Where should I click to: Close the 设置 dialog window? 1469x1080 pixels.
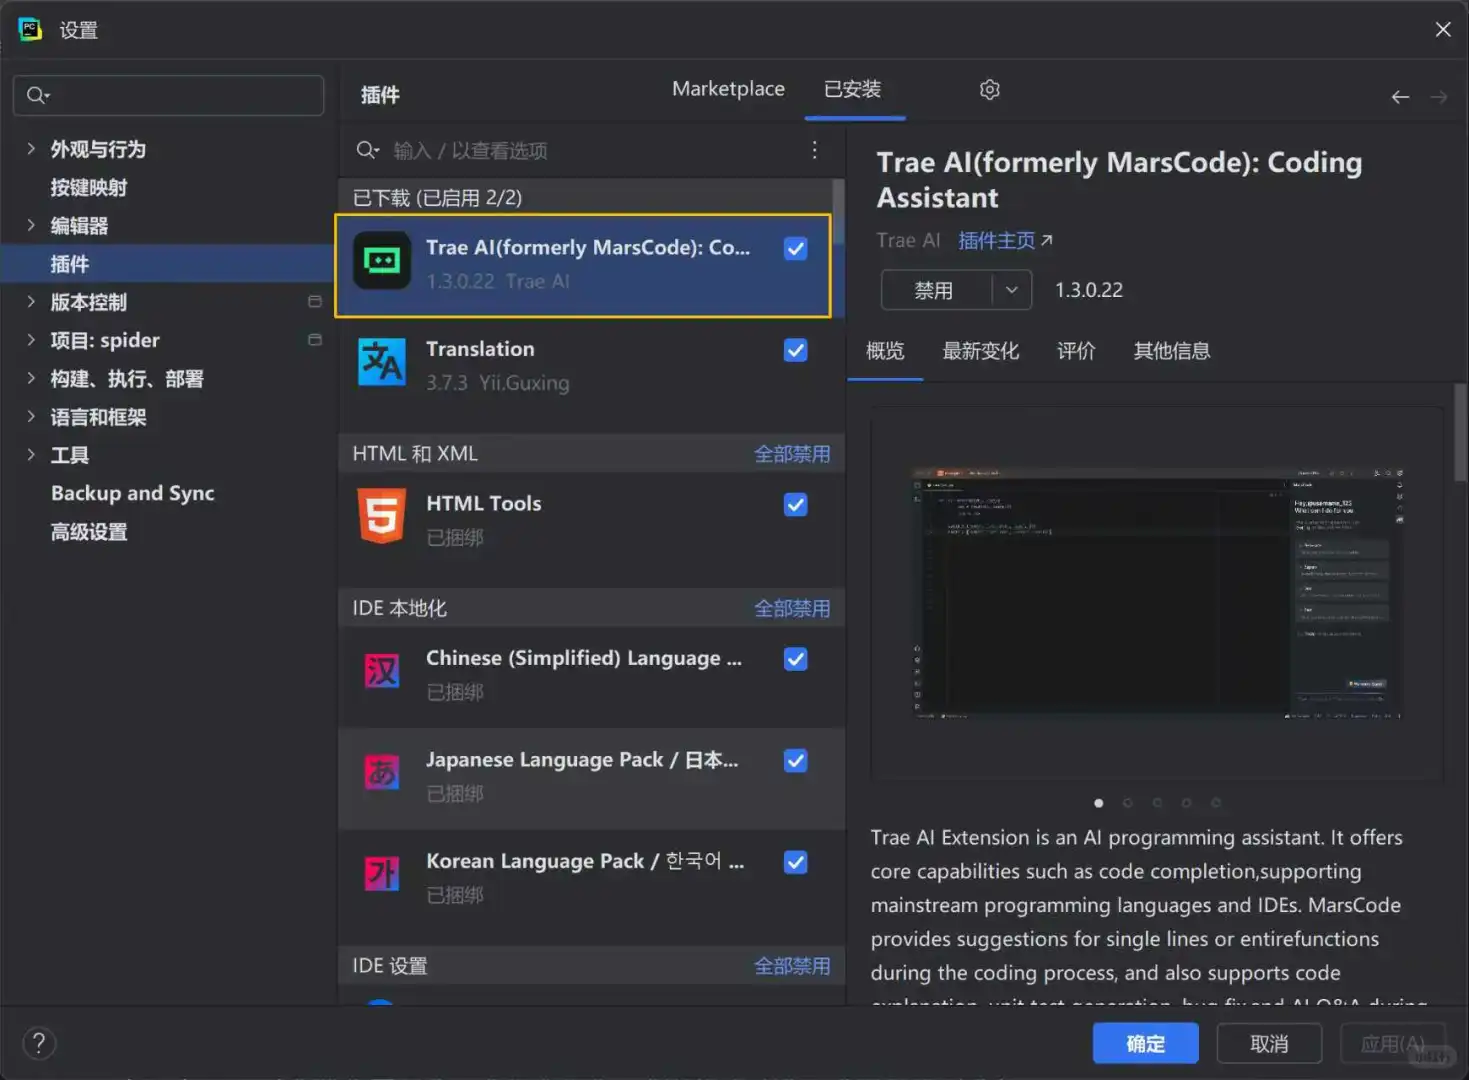pos(1443,29)
